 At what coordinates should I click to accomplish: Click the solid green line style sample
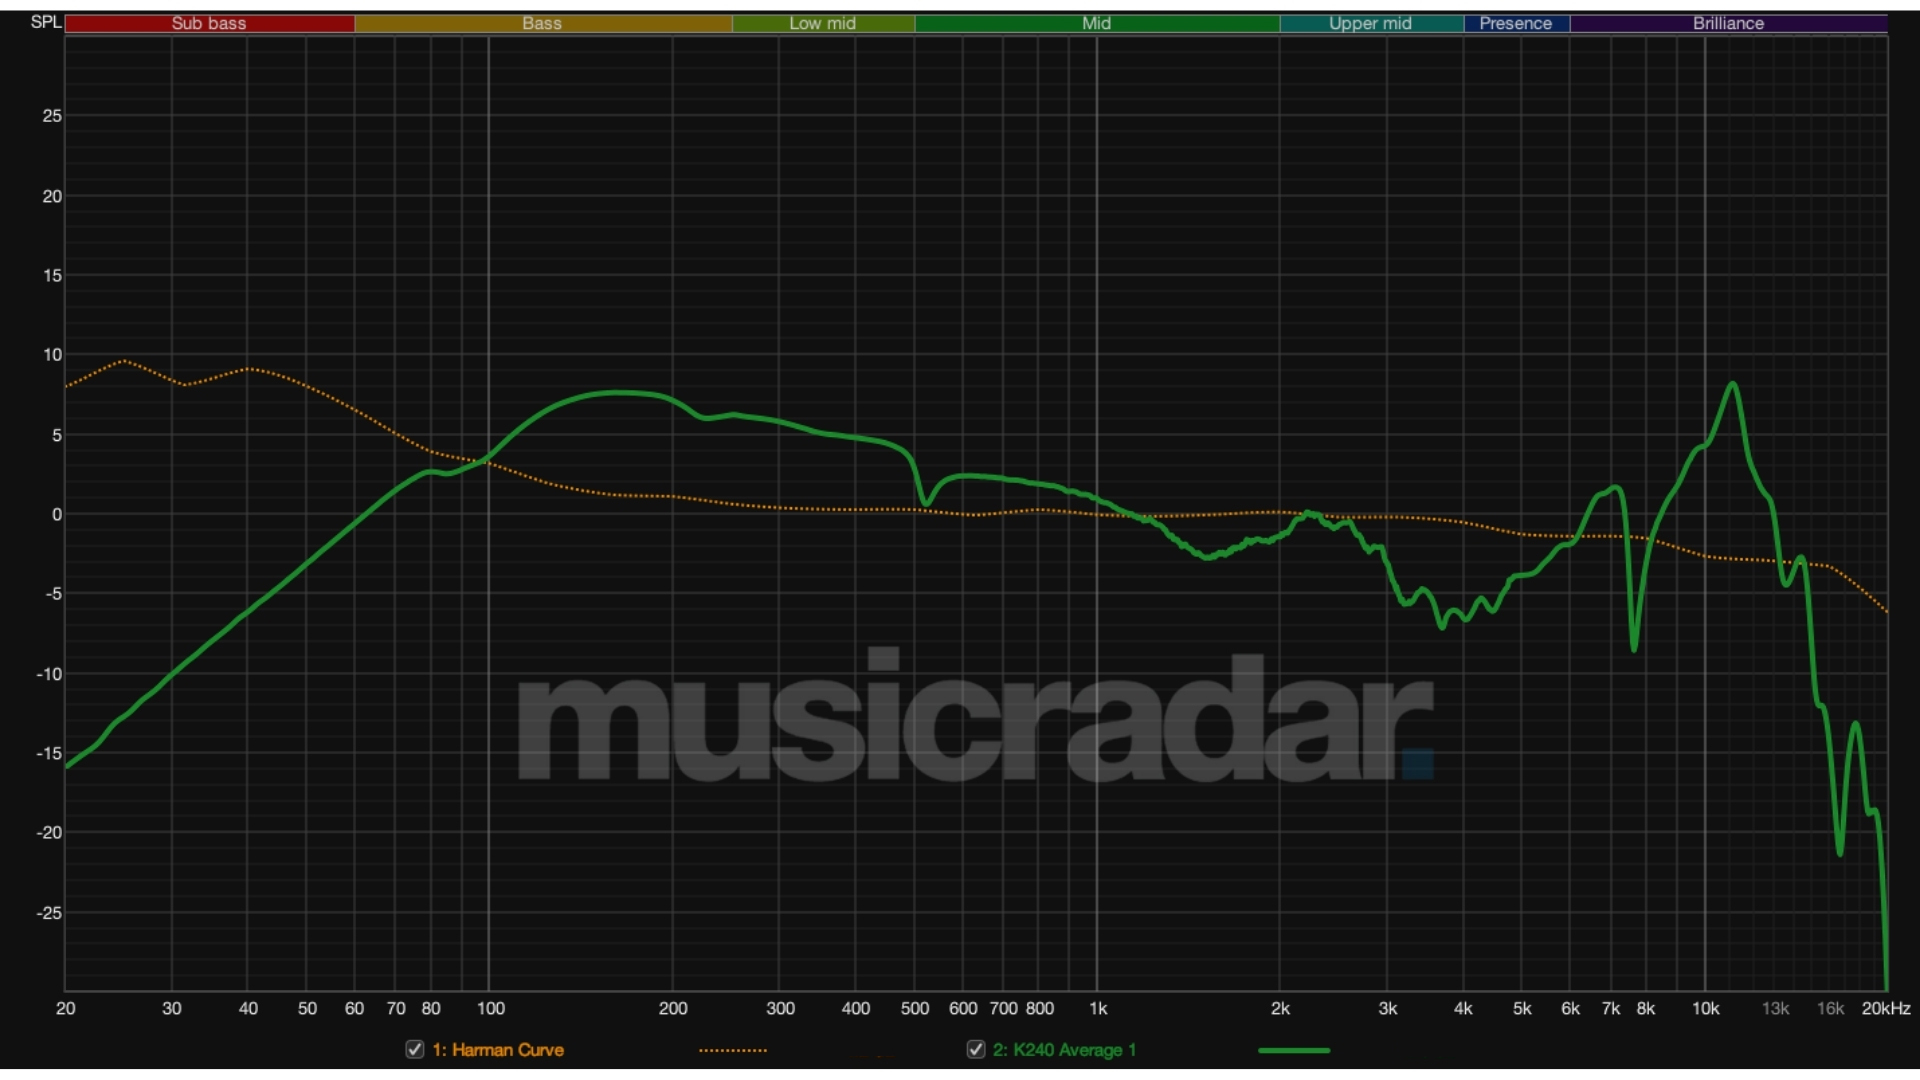(1296, 1050)
